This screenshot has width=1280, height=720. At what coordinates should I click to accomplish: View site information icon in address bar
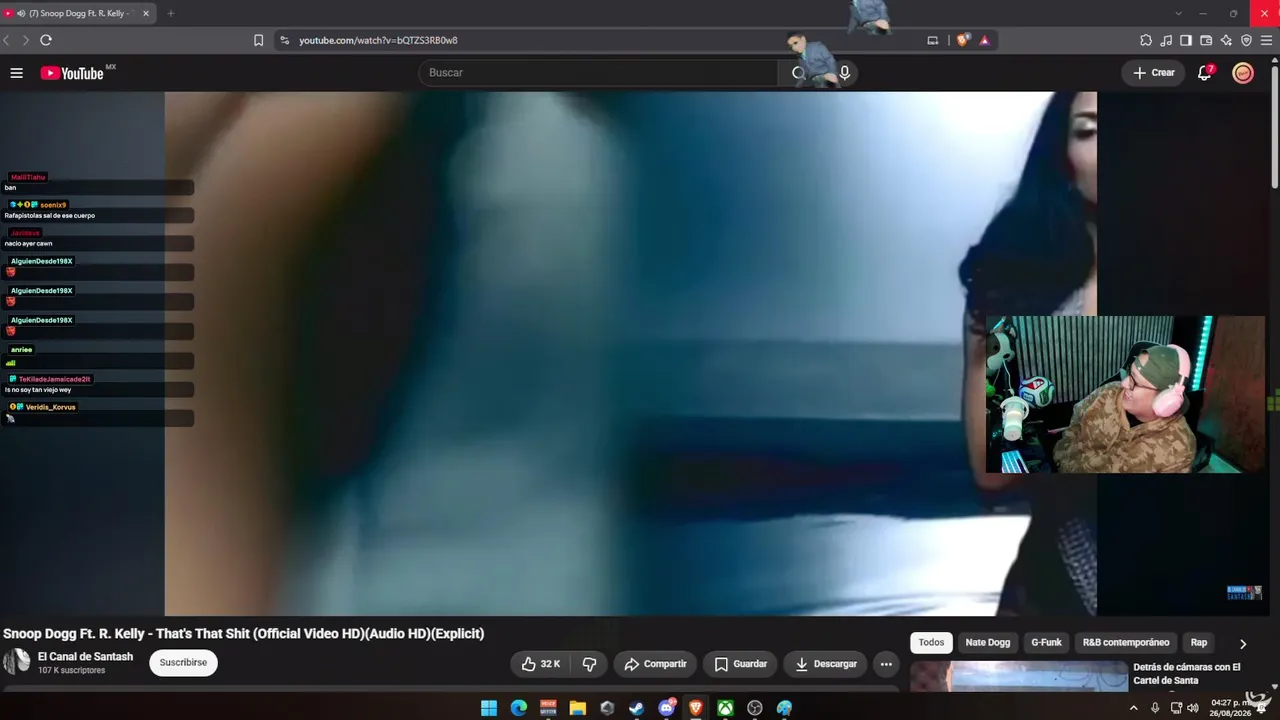pos(284,40)
